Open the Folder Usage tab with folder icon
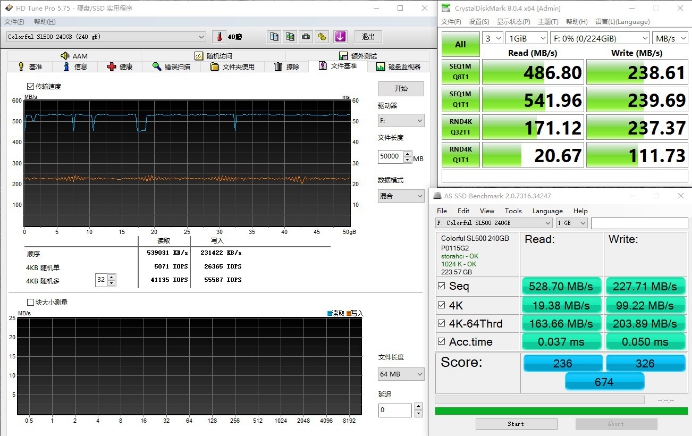Screen dimensions: 692x436 tap(232, 67)
